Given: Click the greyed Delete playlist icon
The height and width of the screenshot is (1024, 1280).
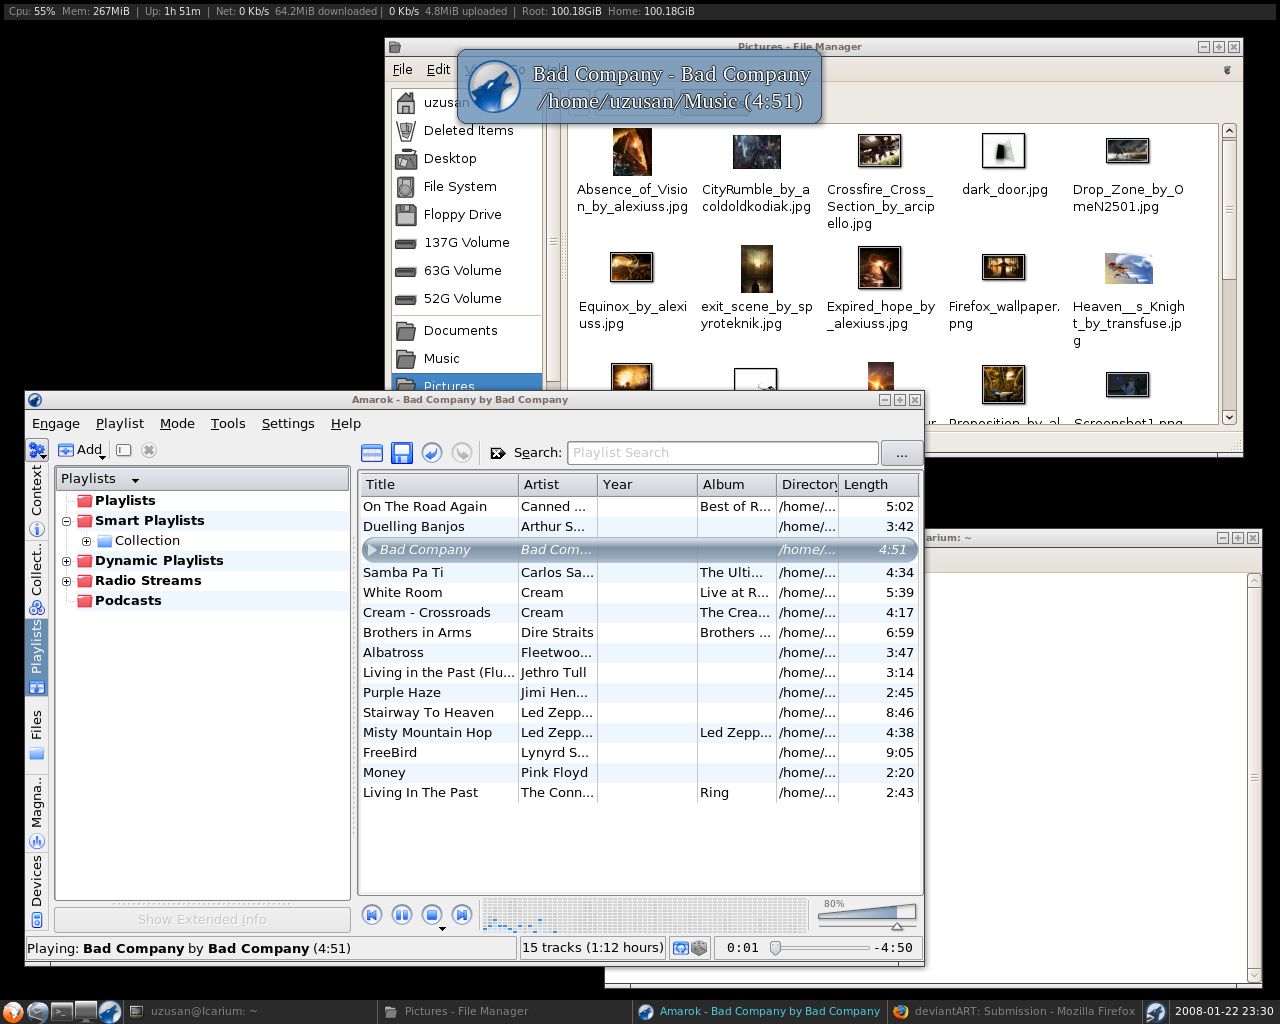Looking at the screenshot, I should click(x=149, y=450).
